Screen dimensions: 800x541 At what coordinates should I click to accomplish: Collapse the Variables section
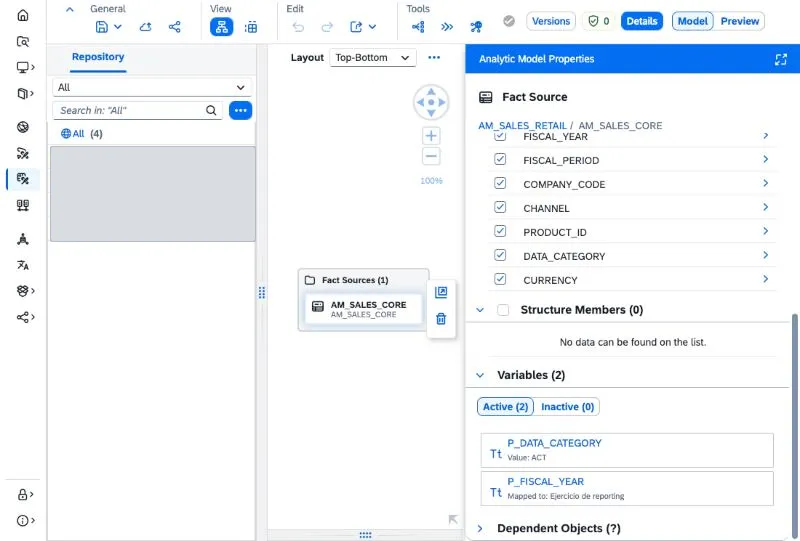(480, 375)
